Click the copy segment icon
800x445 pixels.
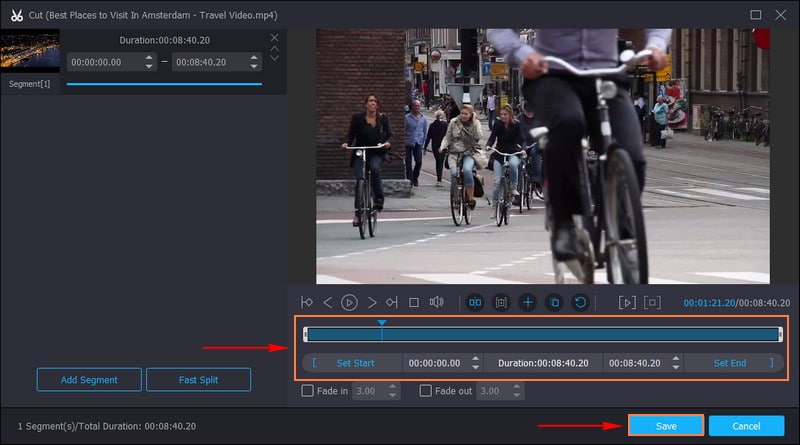(554, 302)
